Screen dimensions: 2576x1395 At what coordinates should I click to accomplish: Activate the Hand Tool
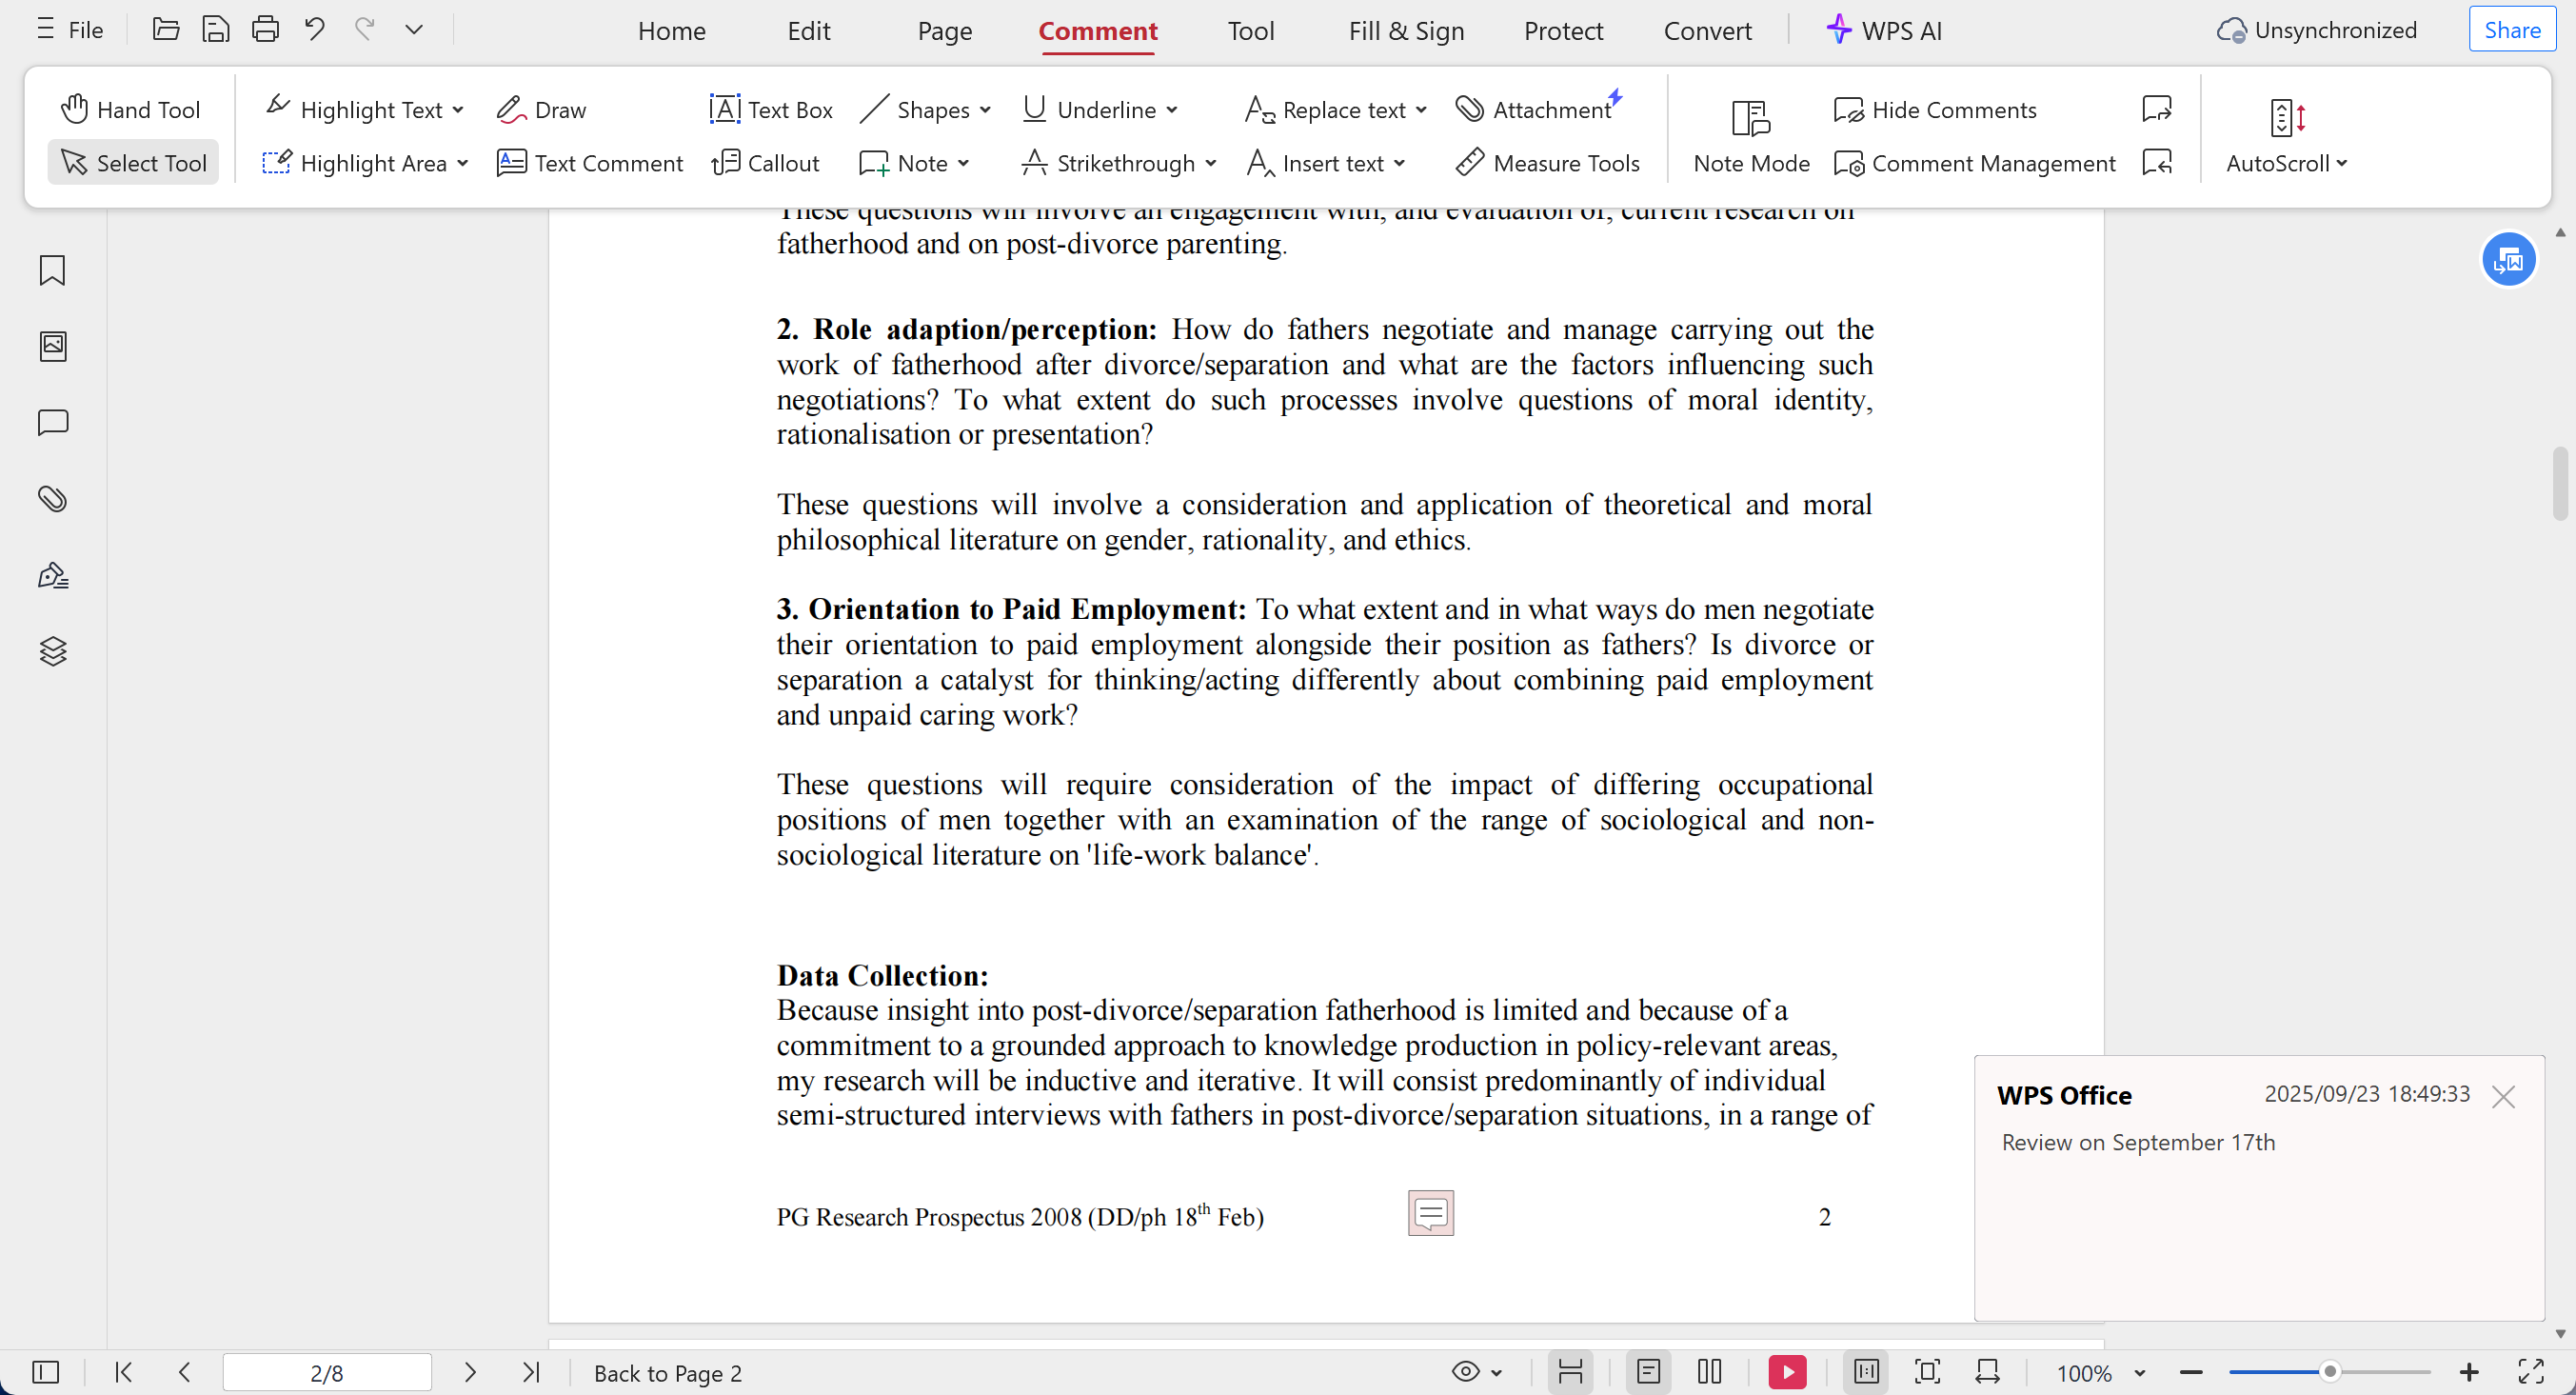(131, 109)
